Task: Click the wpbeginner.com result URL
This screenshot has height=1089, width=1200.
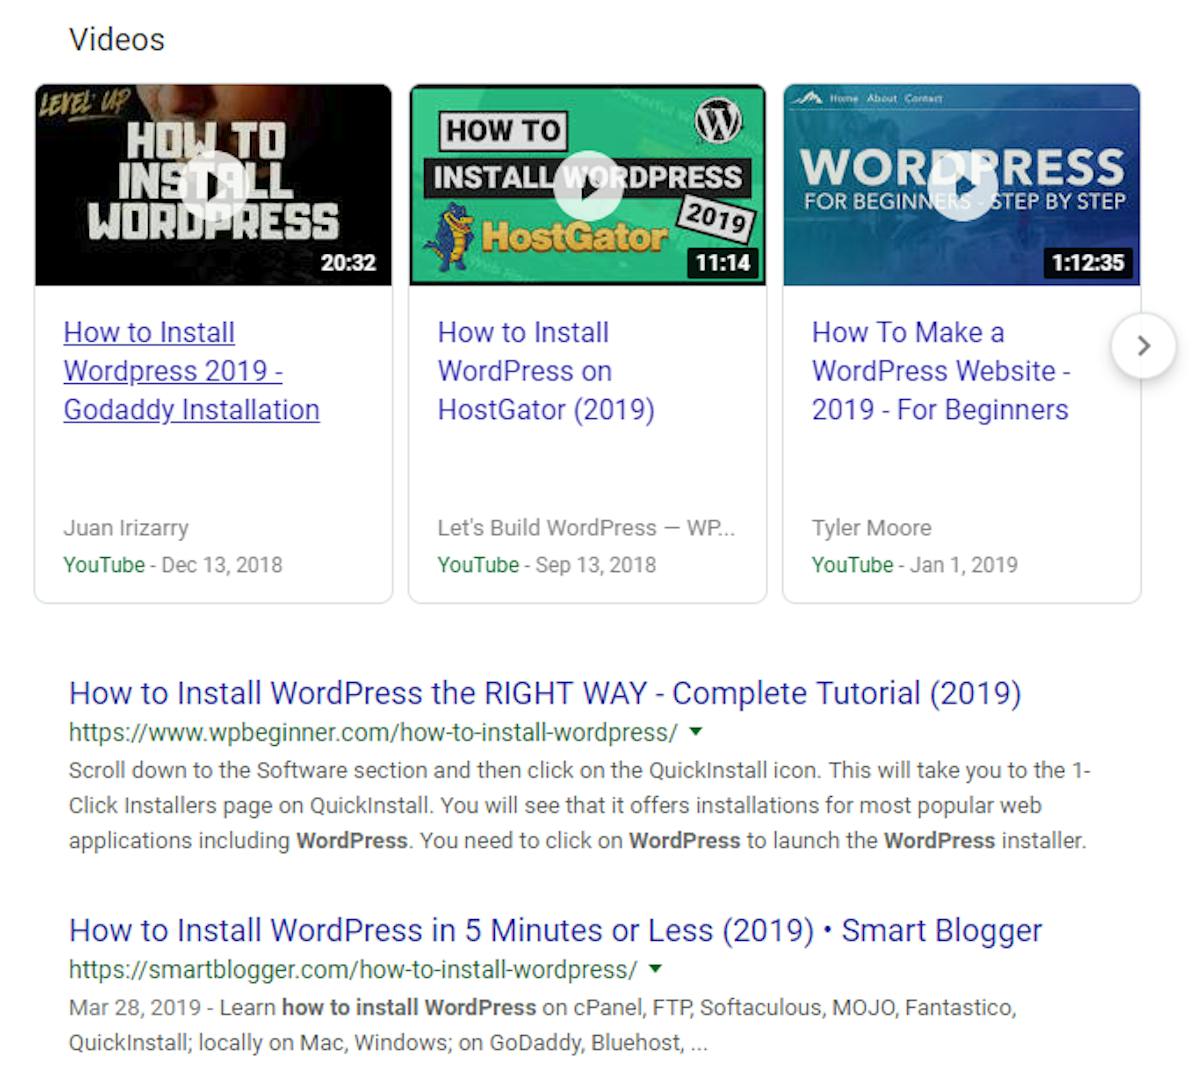Action: click(373, 732)
